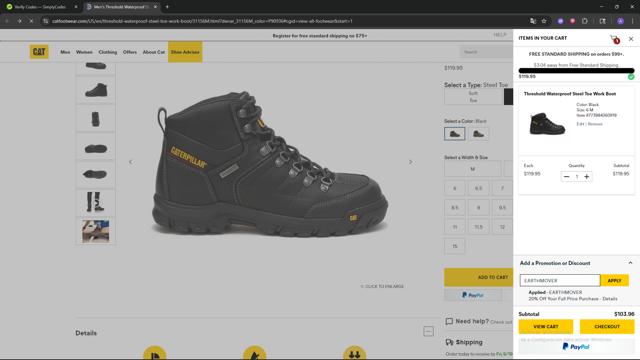This screenshot has width=640, height=360.
Task: Collapse the Details section with minus icon
Action: coord(428,331)
